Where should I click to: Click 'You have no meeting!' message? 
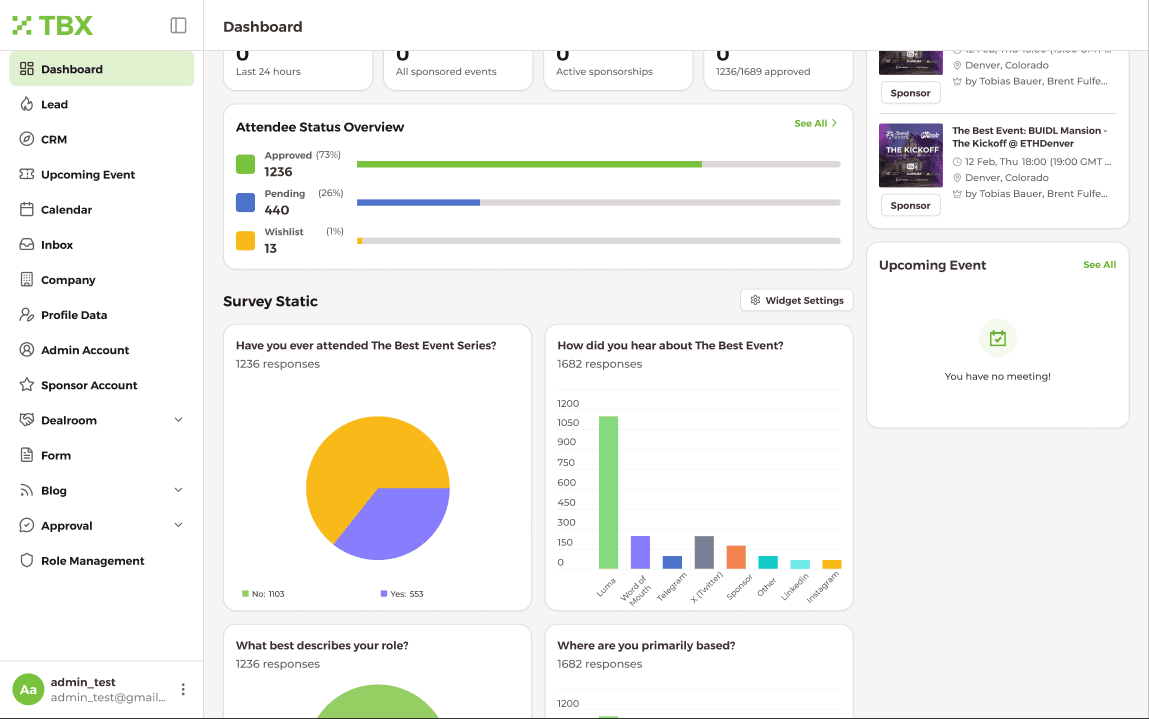tap(997, 377)
